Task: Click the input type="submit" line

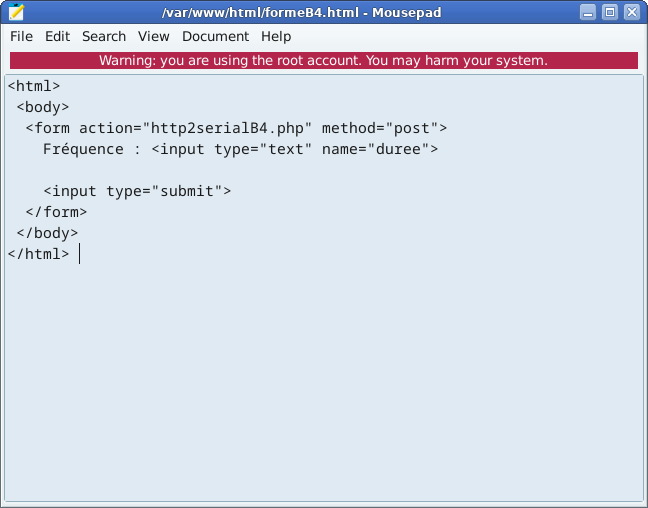Action: 137,191
